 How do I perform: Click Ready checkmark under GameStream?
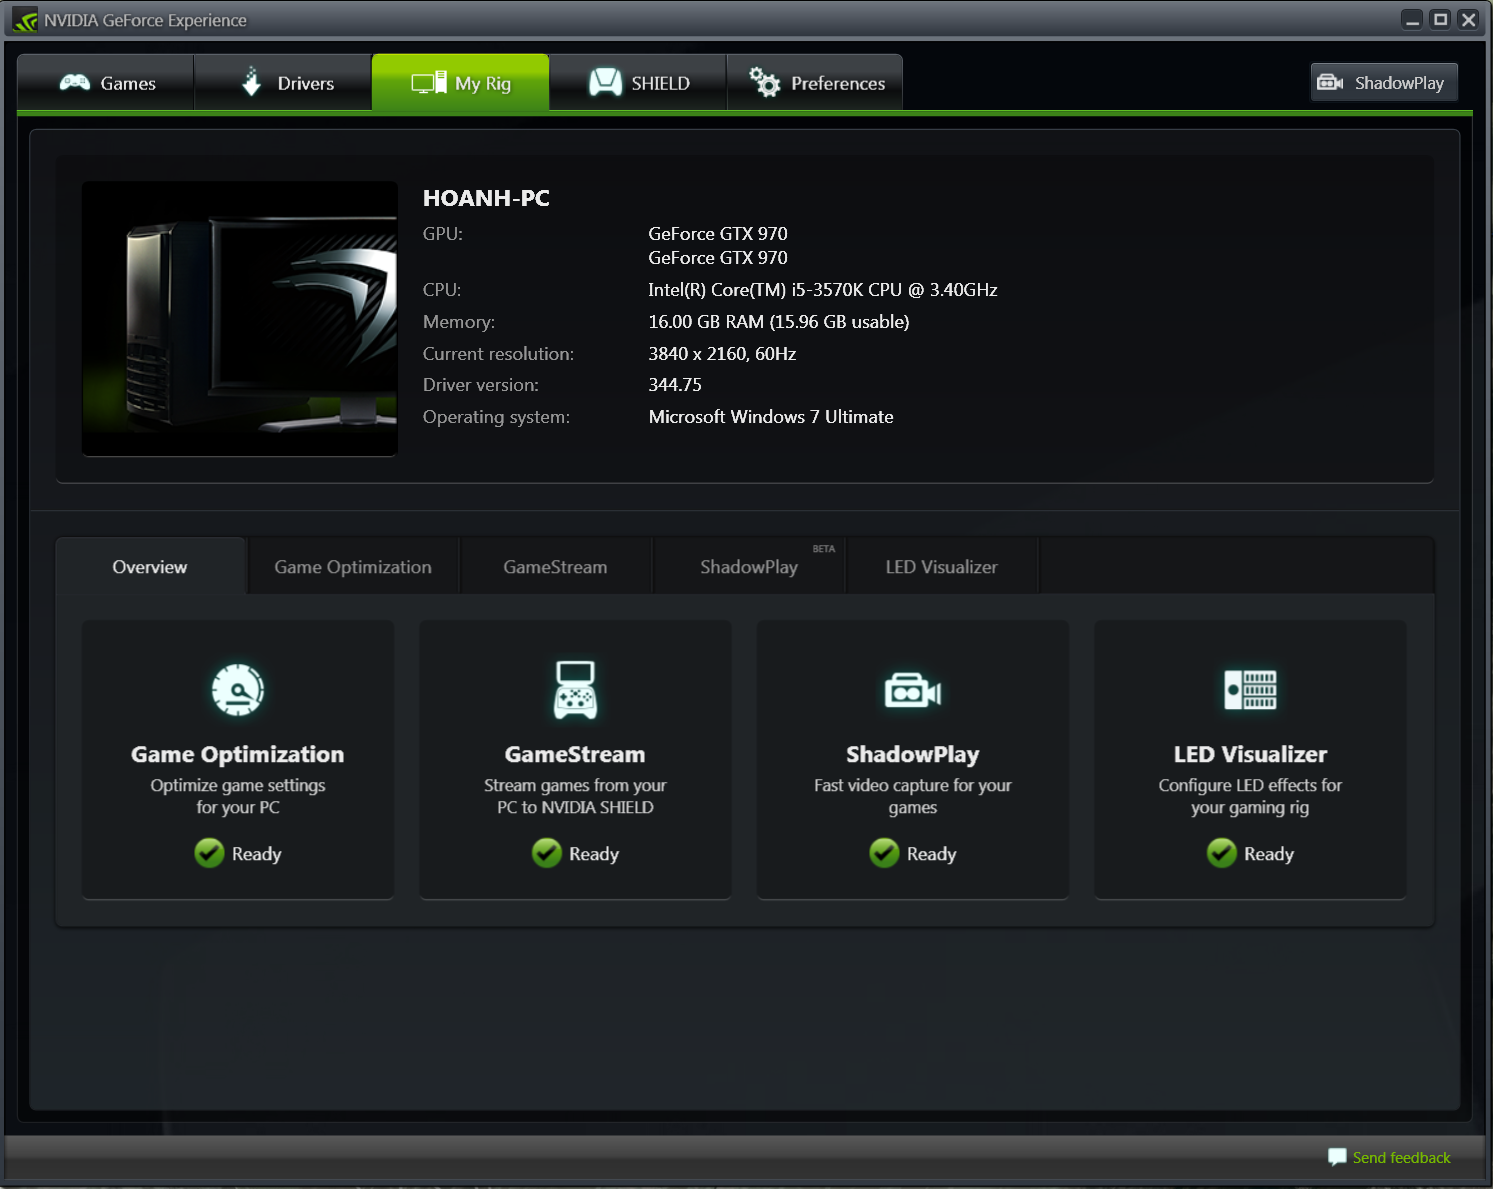point(547,853)
